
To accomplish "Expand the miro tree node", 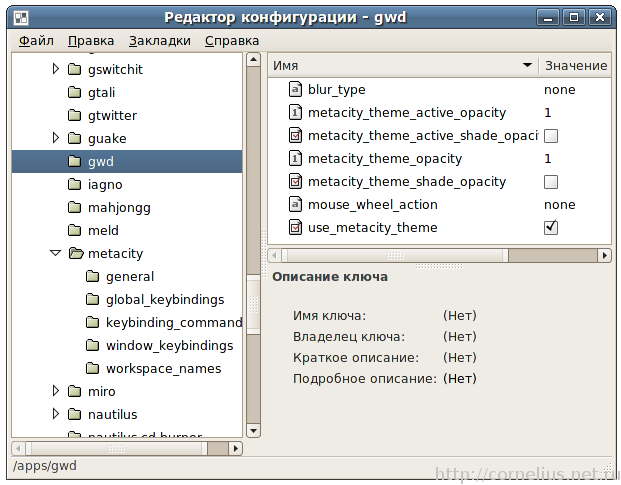I will click(56, 391).
